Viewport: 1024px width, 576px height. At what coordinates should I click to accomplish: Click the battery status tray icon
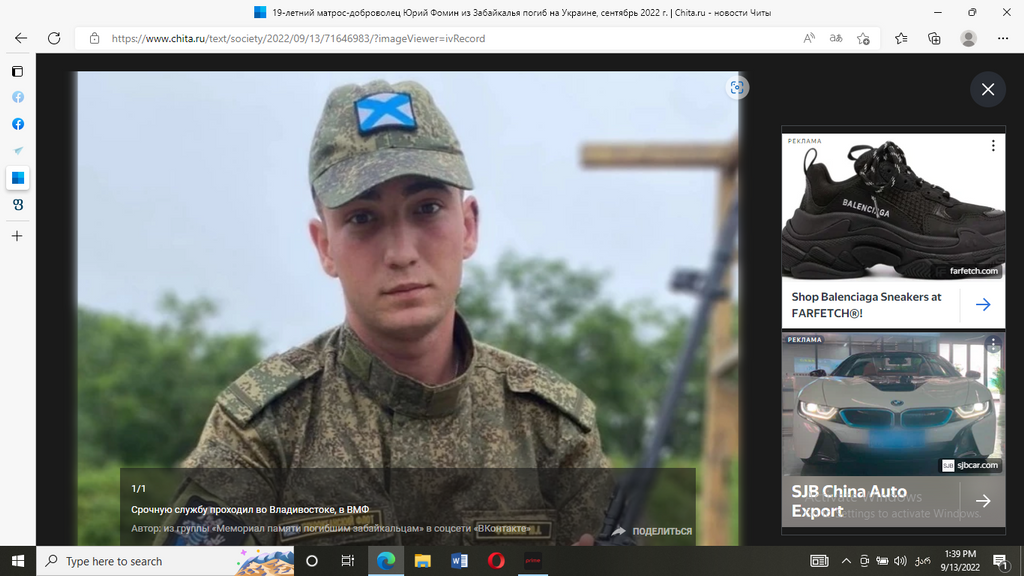pyautogui.click(x=882, y=561)
